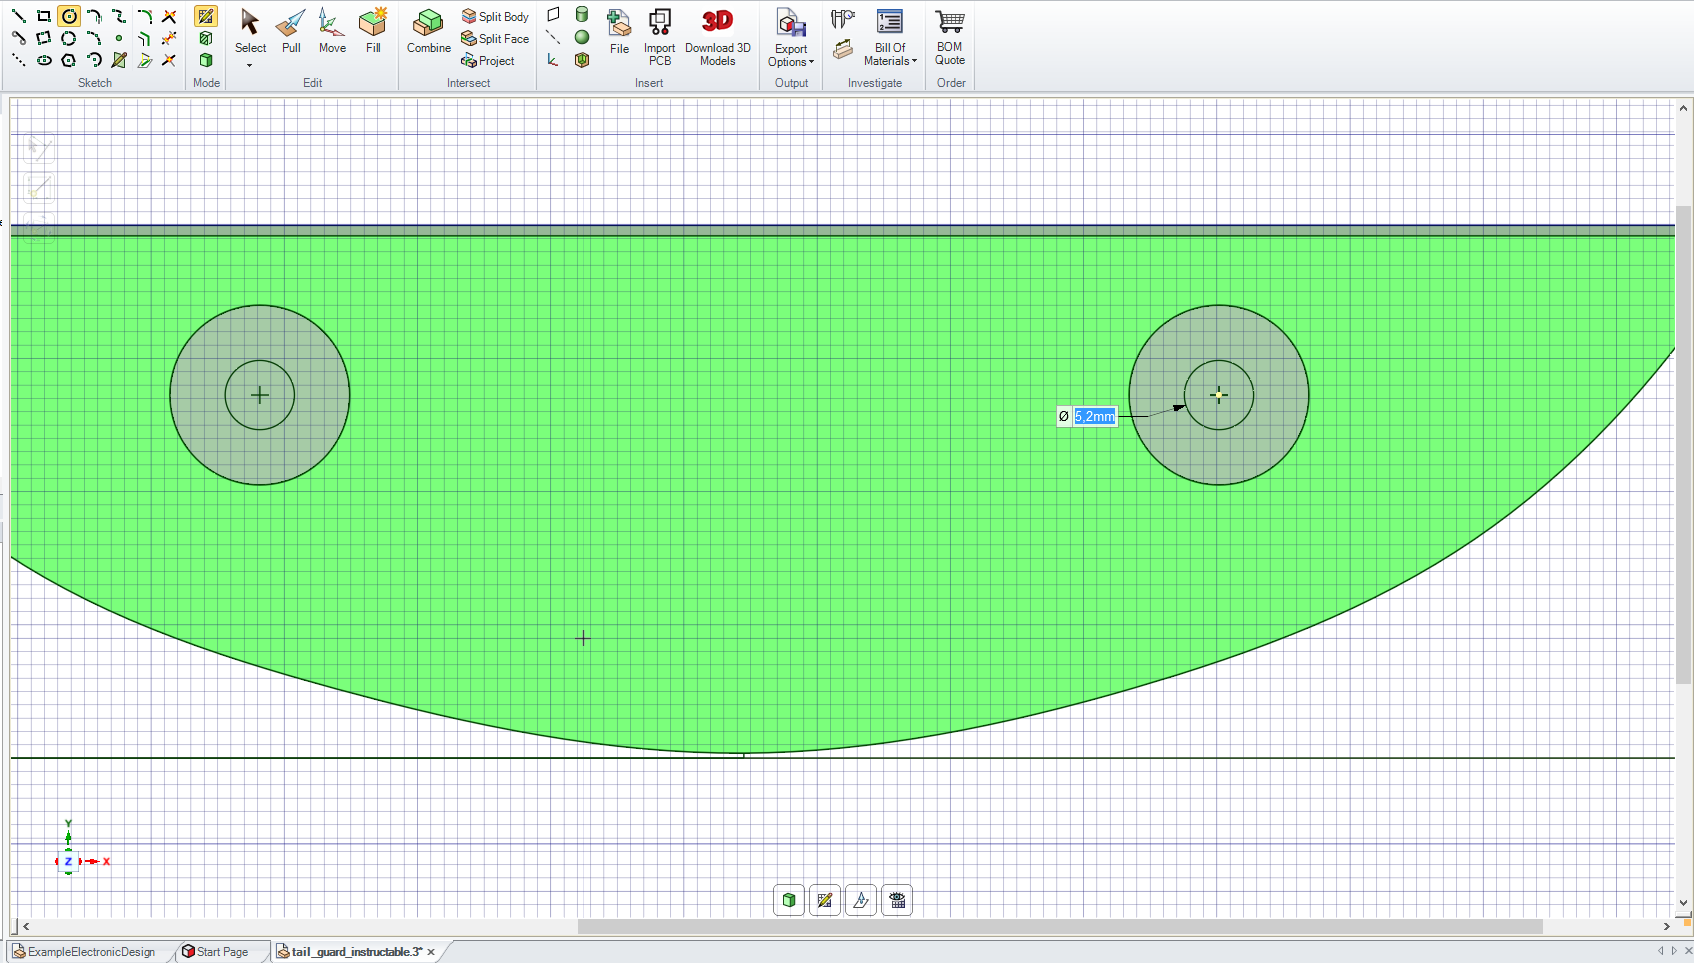Open Download 3D Models

coord(717,35)
